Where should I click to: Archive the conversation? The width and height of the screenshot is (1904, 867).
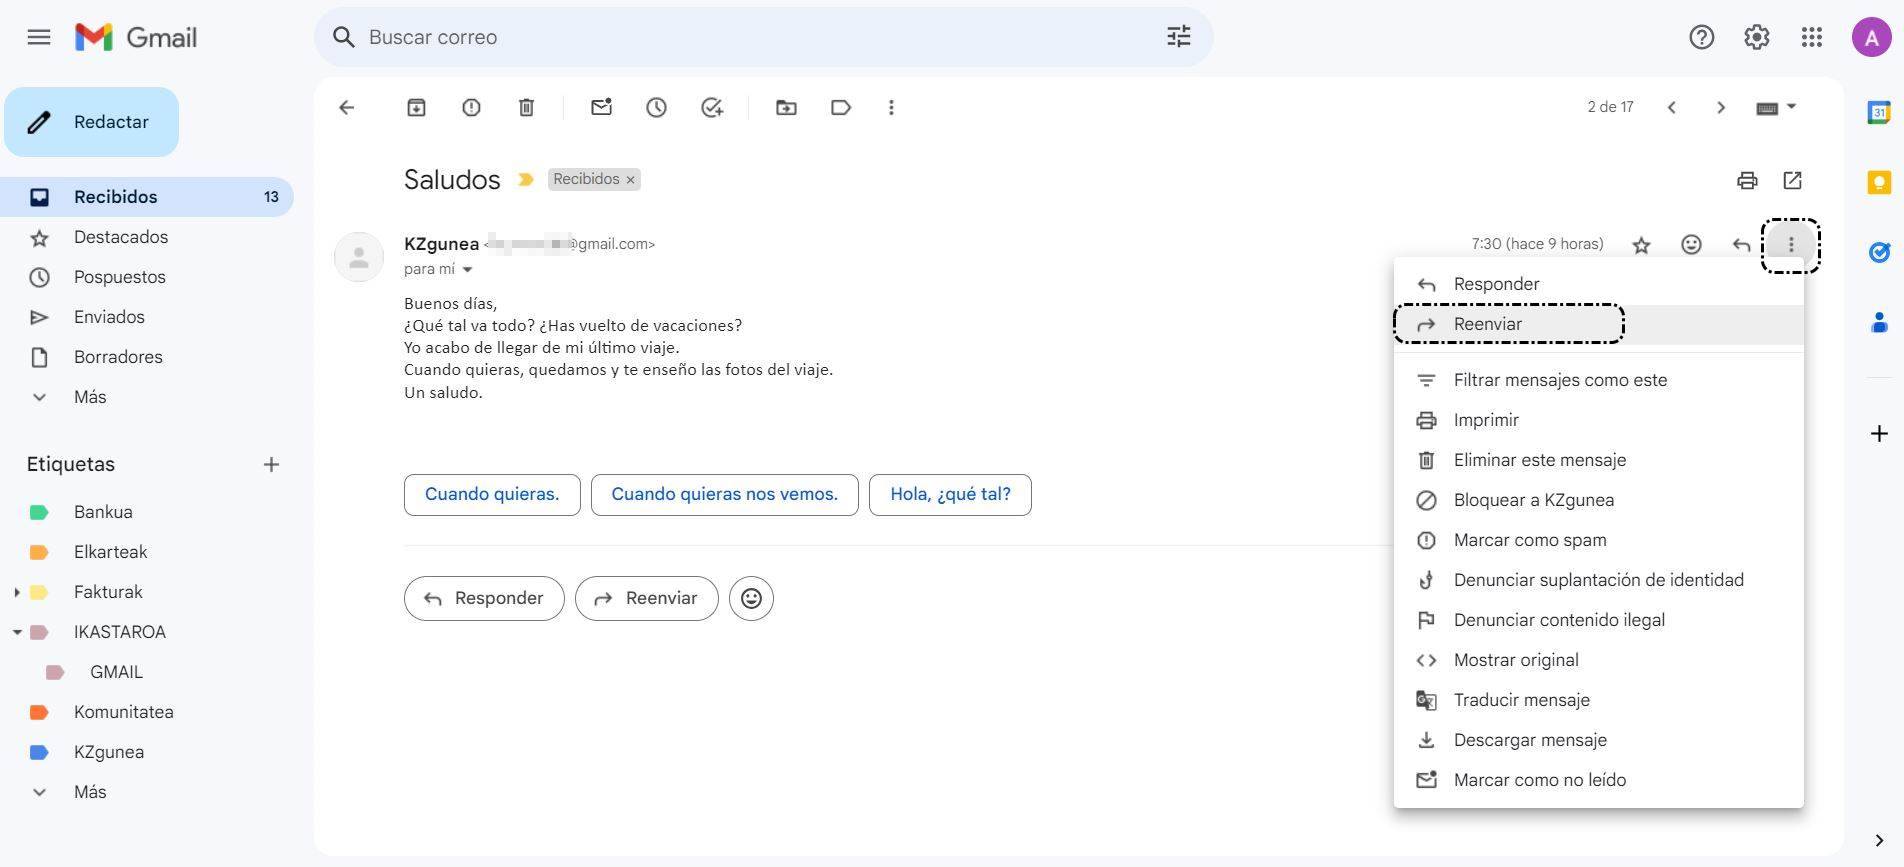click(x=416, y=107)
